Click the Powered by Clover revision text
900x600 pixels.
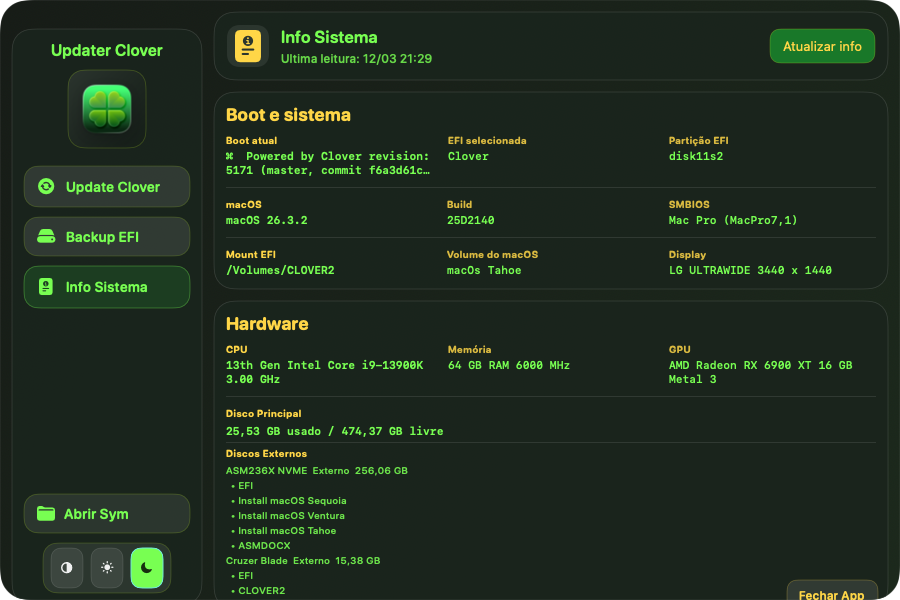(328, 163)
